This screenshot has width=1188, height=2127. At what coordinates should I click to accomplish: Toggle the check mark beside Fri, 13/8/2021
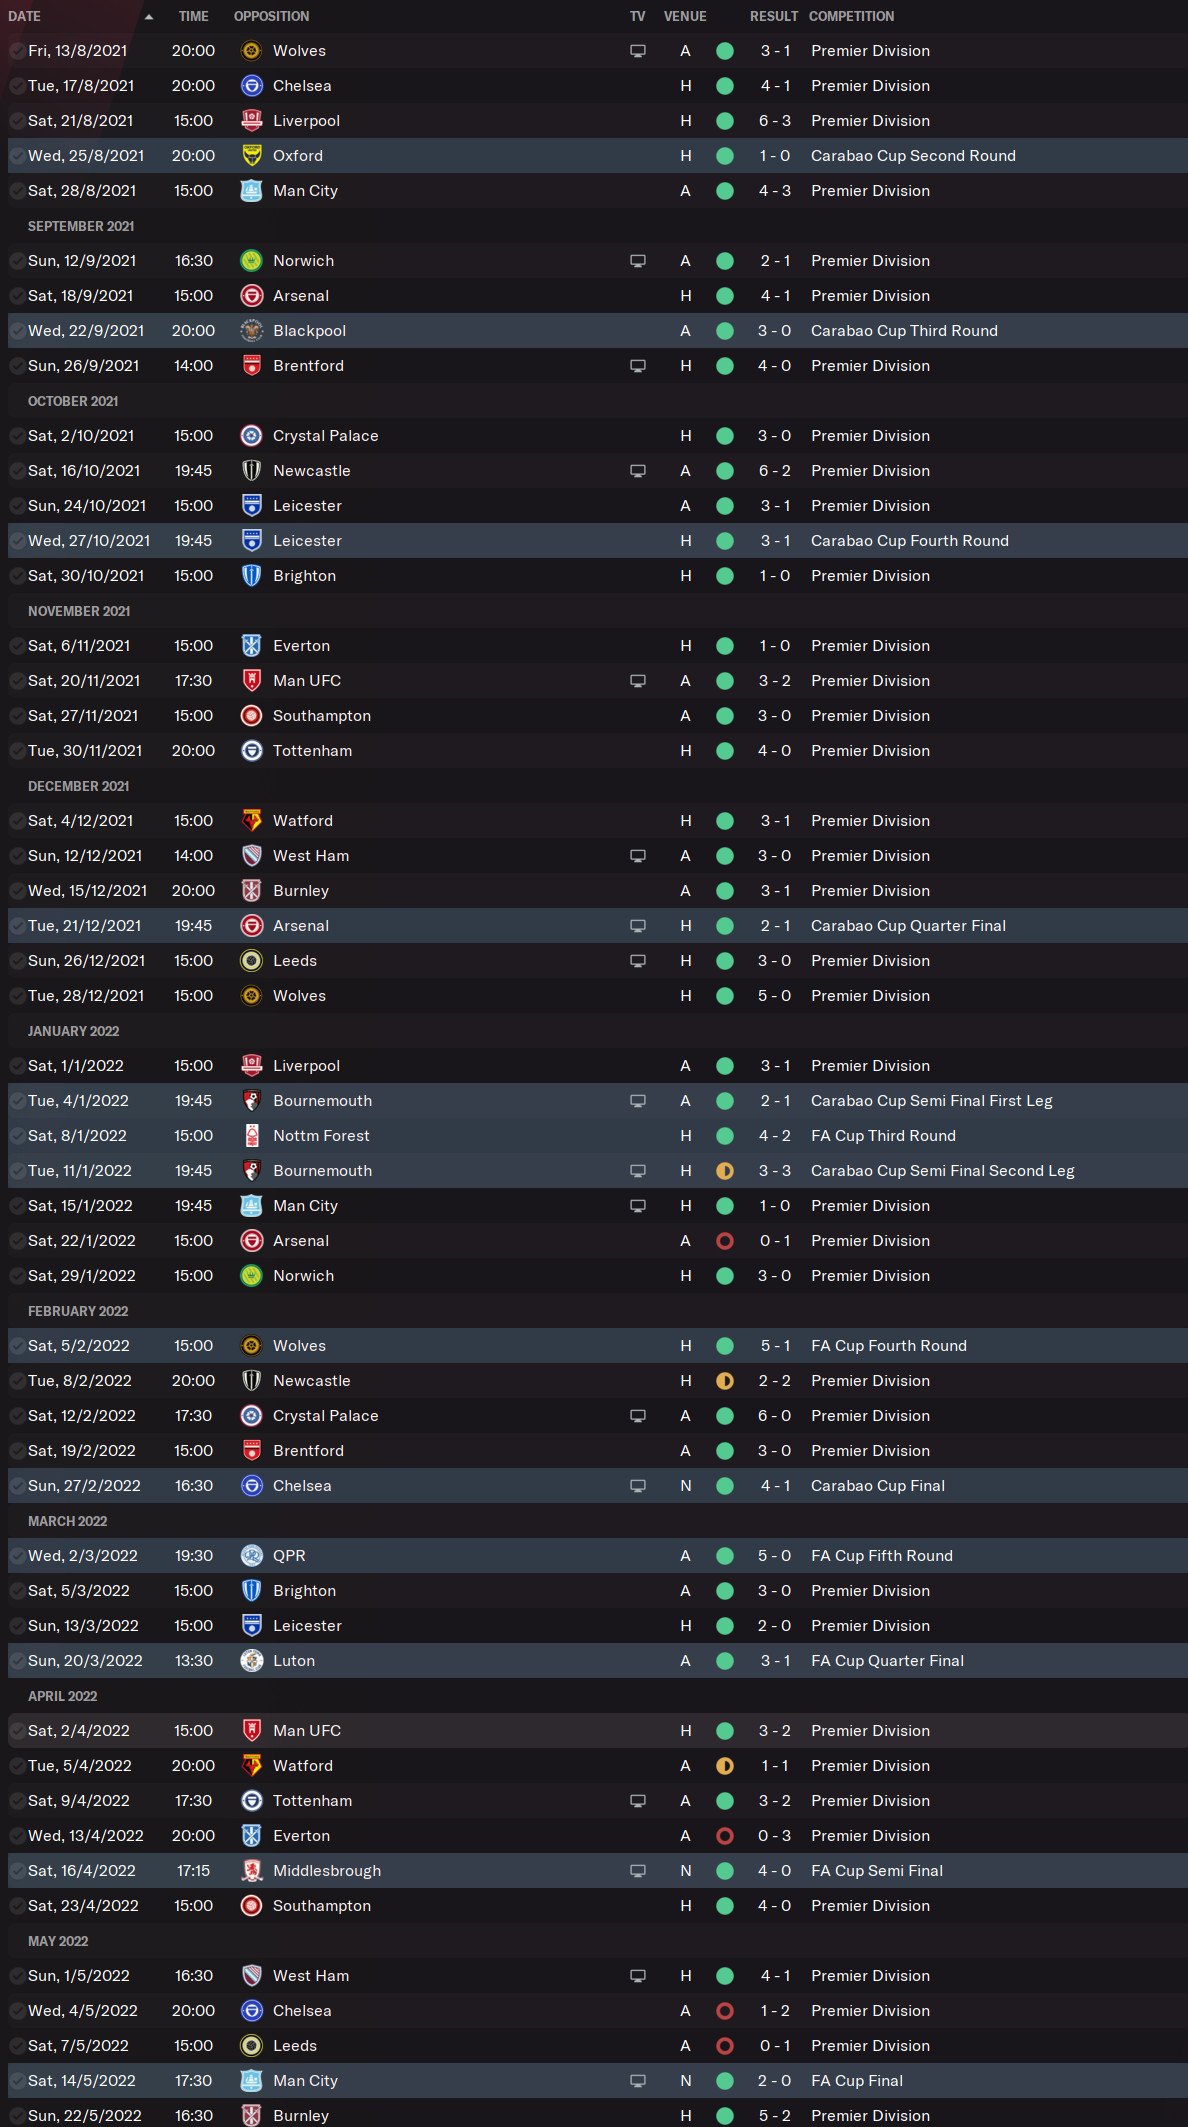(x=17, y=51)
